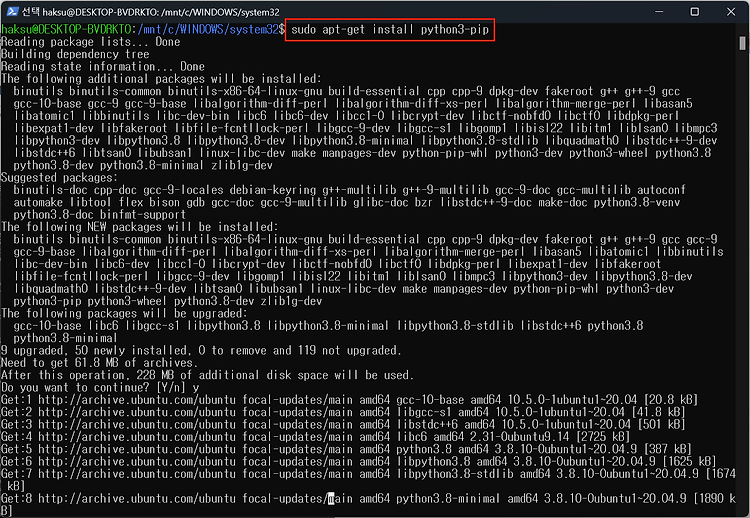750x518 pixels.
Task: Click 'The following additional packages will be installed:'
Action: [x=162, y=79]
